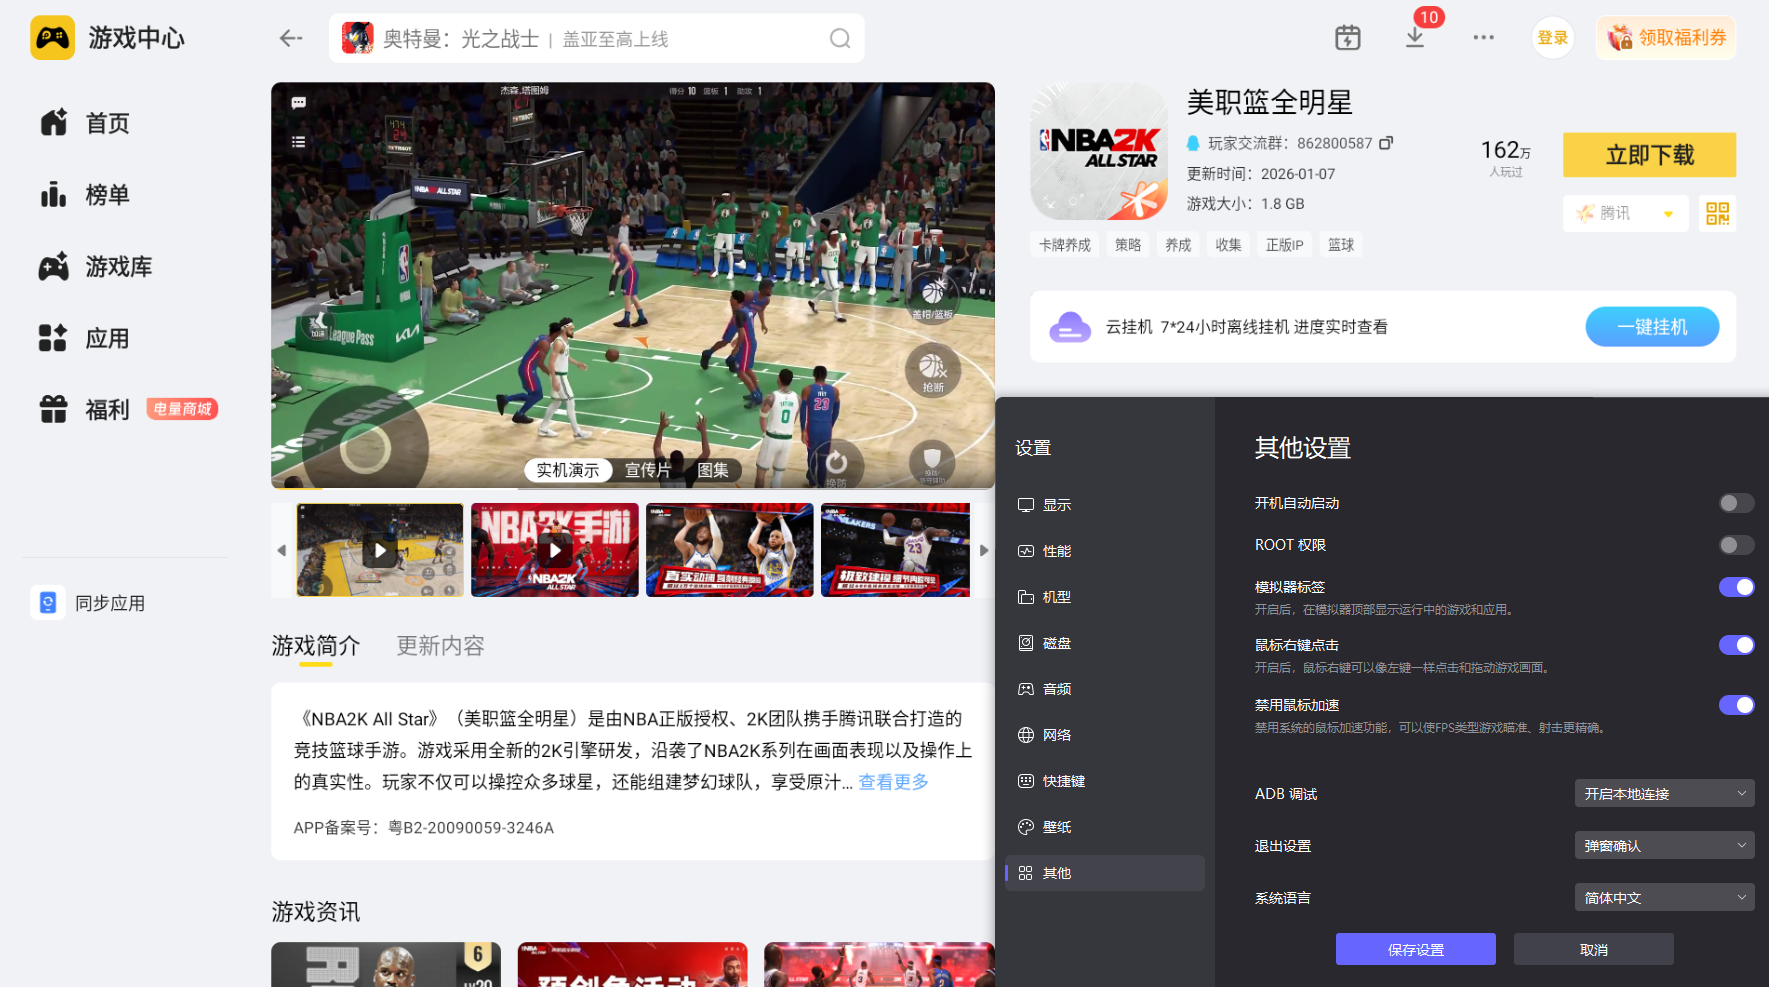Show previous thumbnails with left arrow
The height and width of the screenshot is (987, 1769).
(x=282, y=550)
